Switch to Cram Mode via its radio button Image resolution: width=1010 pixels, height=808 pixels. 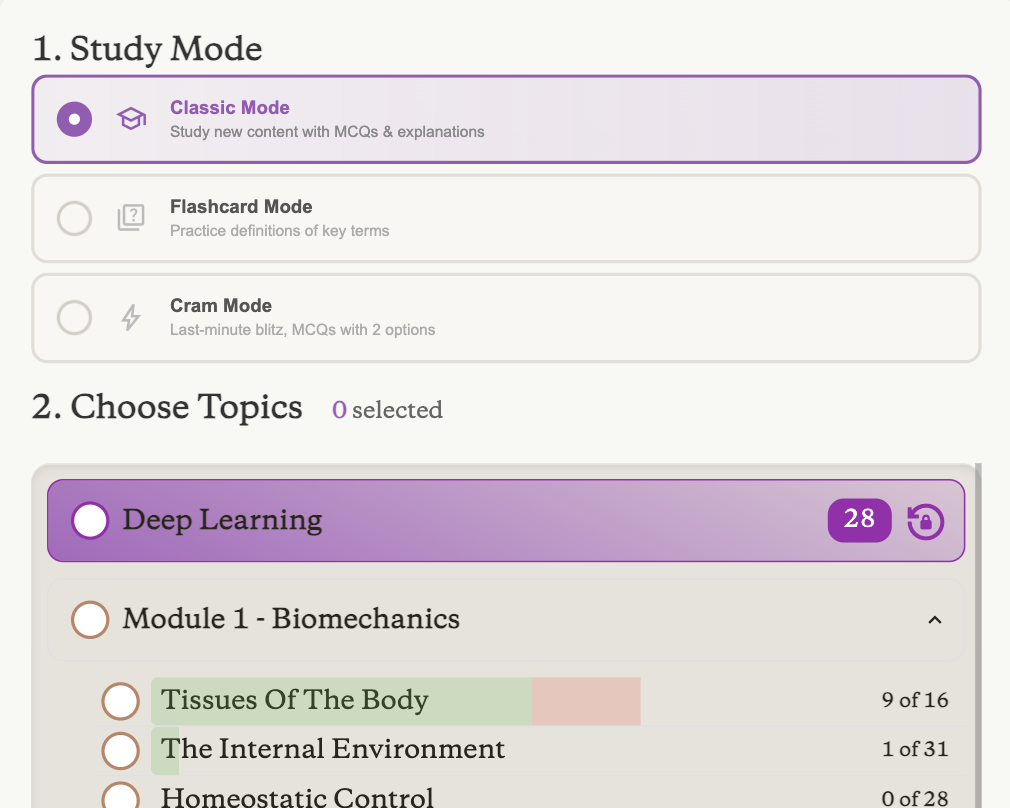pos(74,317)
